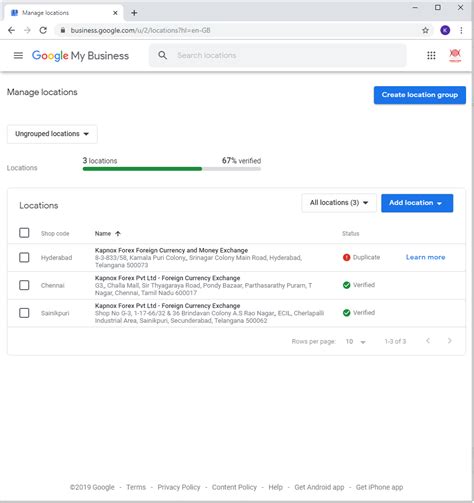Viewport: 474px width, 503px height.
Task: Open Kapnox Forex Foreign Currency and Money Exchange
Action: [171, 250]
